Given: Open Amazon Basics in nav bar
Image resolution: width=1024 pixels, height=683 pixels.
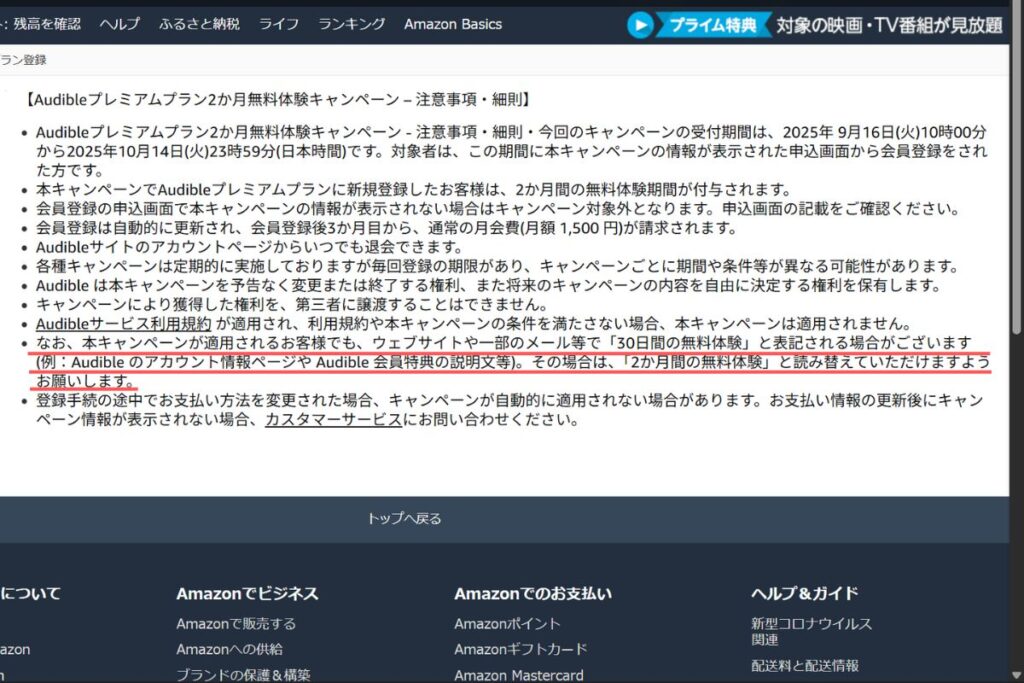Looking at the screenshot, I should [453, 24].
